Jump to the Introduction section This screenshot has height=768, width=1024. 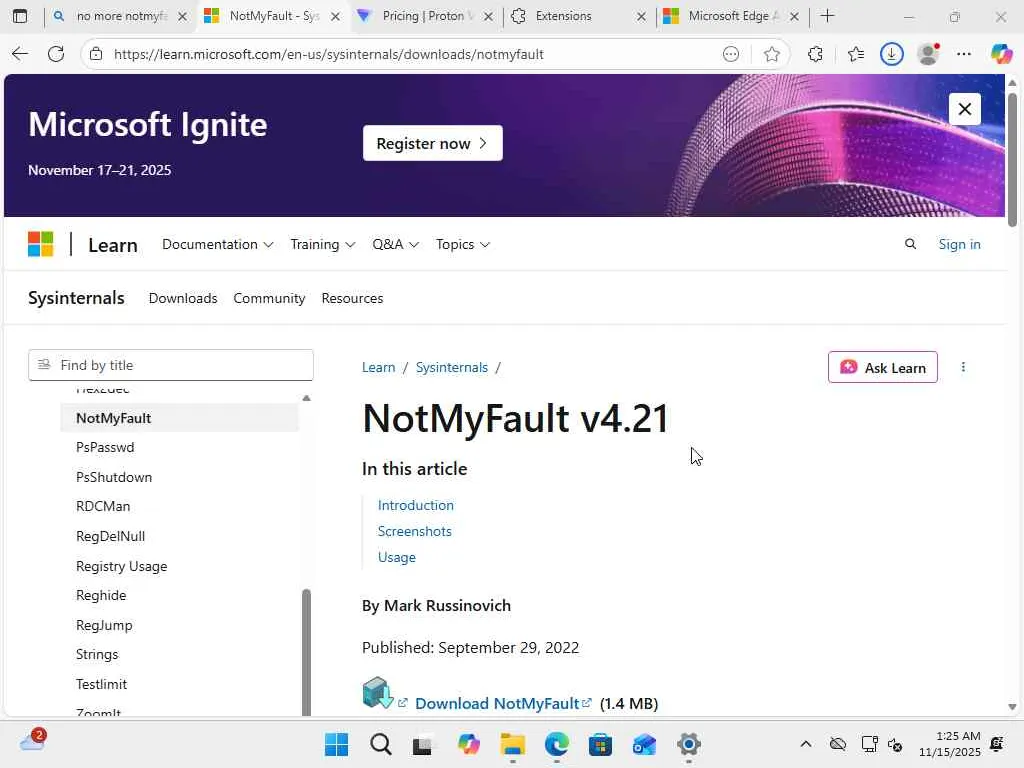pos(415,505)
